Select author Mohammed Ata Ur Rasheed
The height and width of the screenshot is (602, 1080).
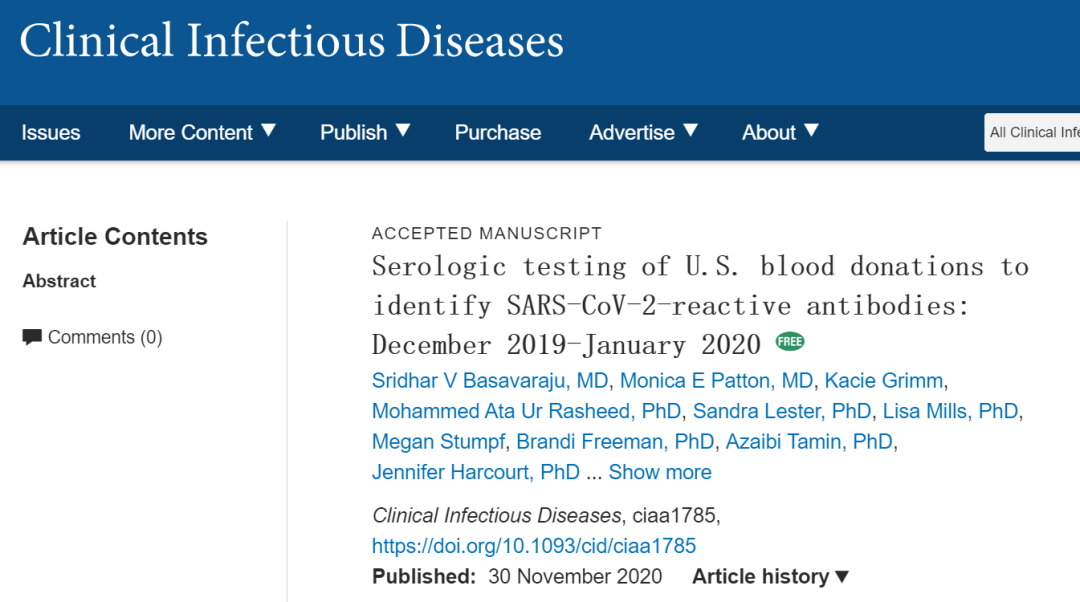pos(526,411)
